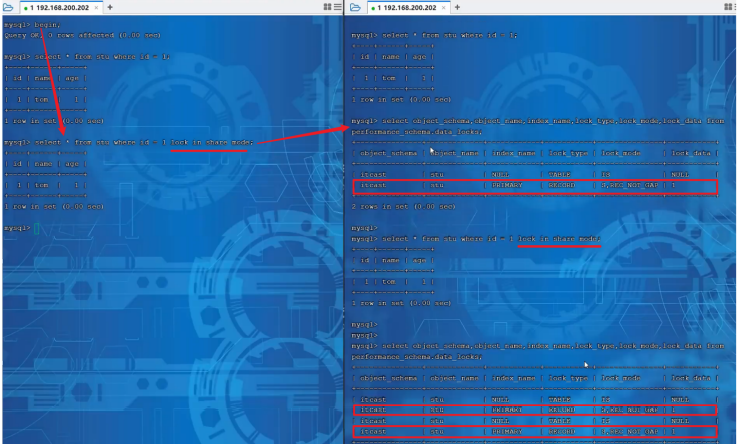The image size is (737, 444).
Task: Click 'Query OK, 0 rows affected' line
Action: (x=83, y=35)
